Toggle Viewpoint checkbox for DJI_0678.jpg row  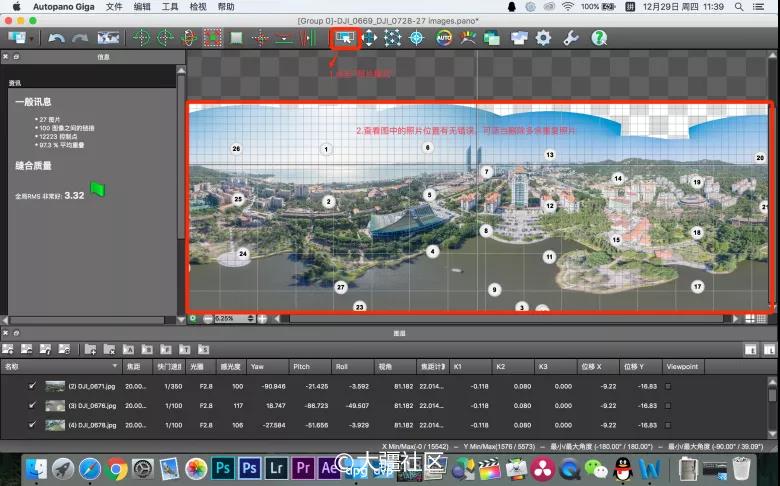[x=669, y=425]
